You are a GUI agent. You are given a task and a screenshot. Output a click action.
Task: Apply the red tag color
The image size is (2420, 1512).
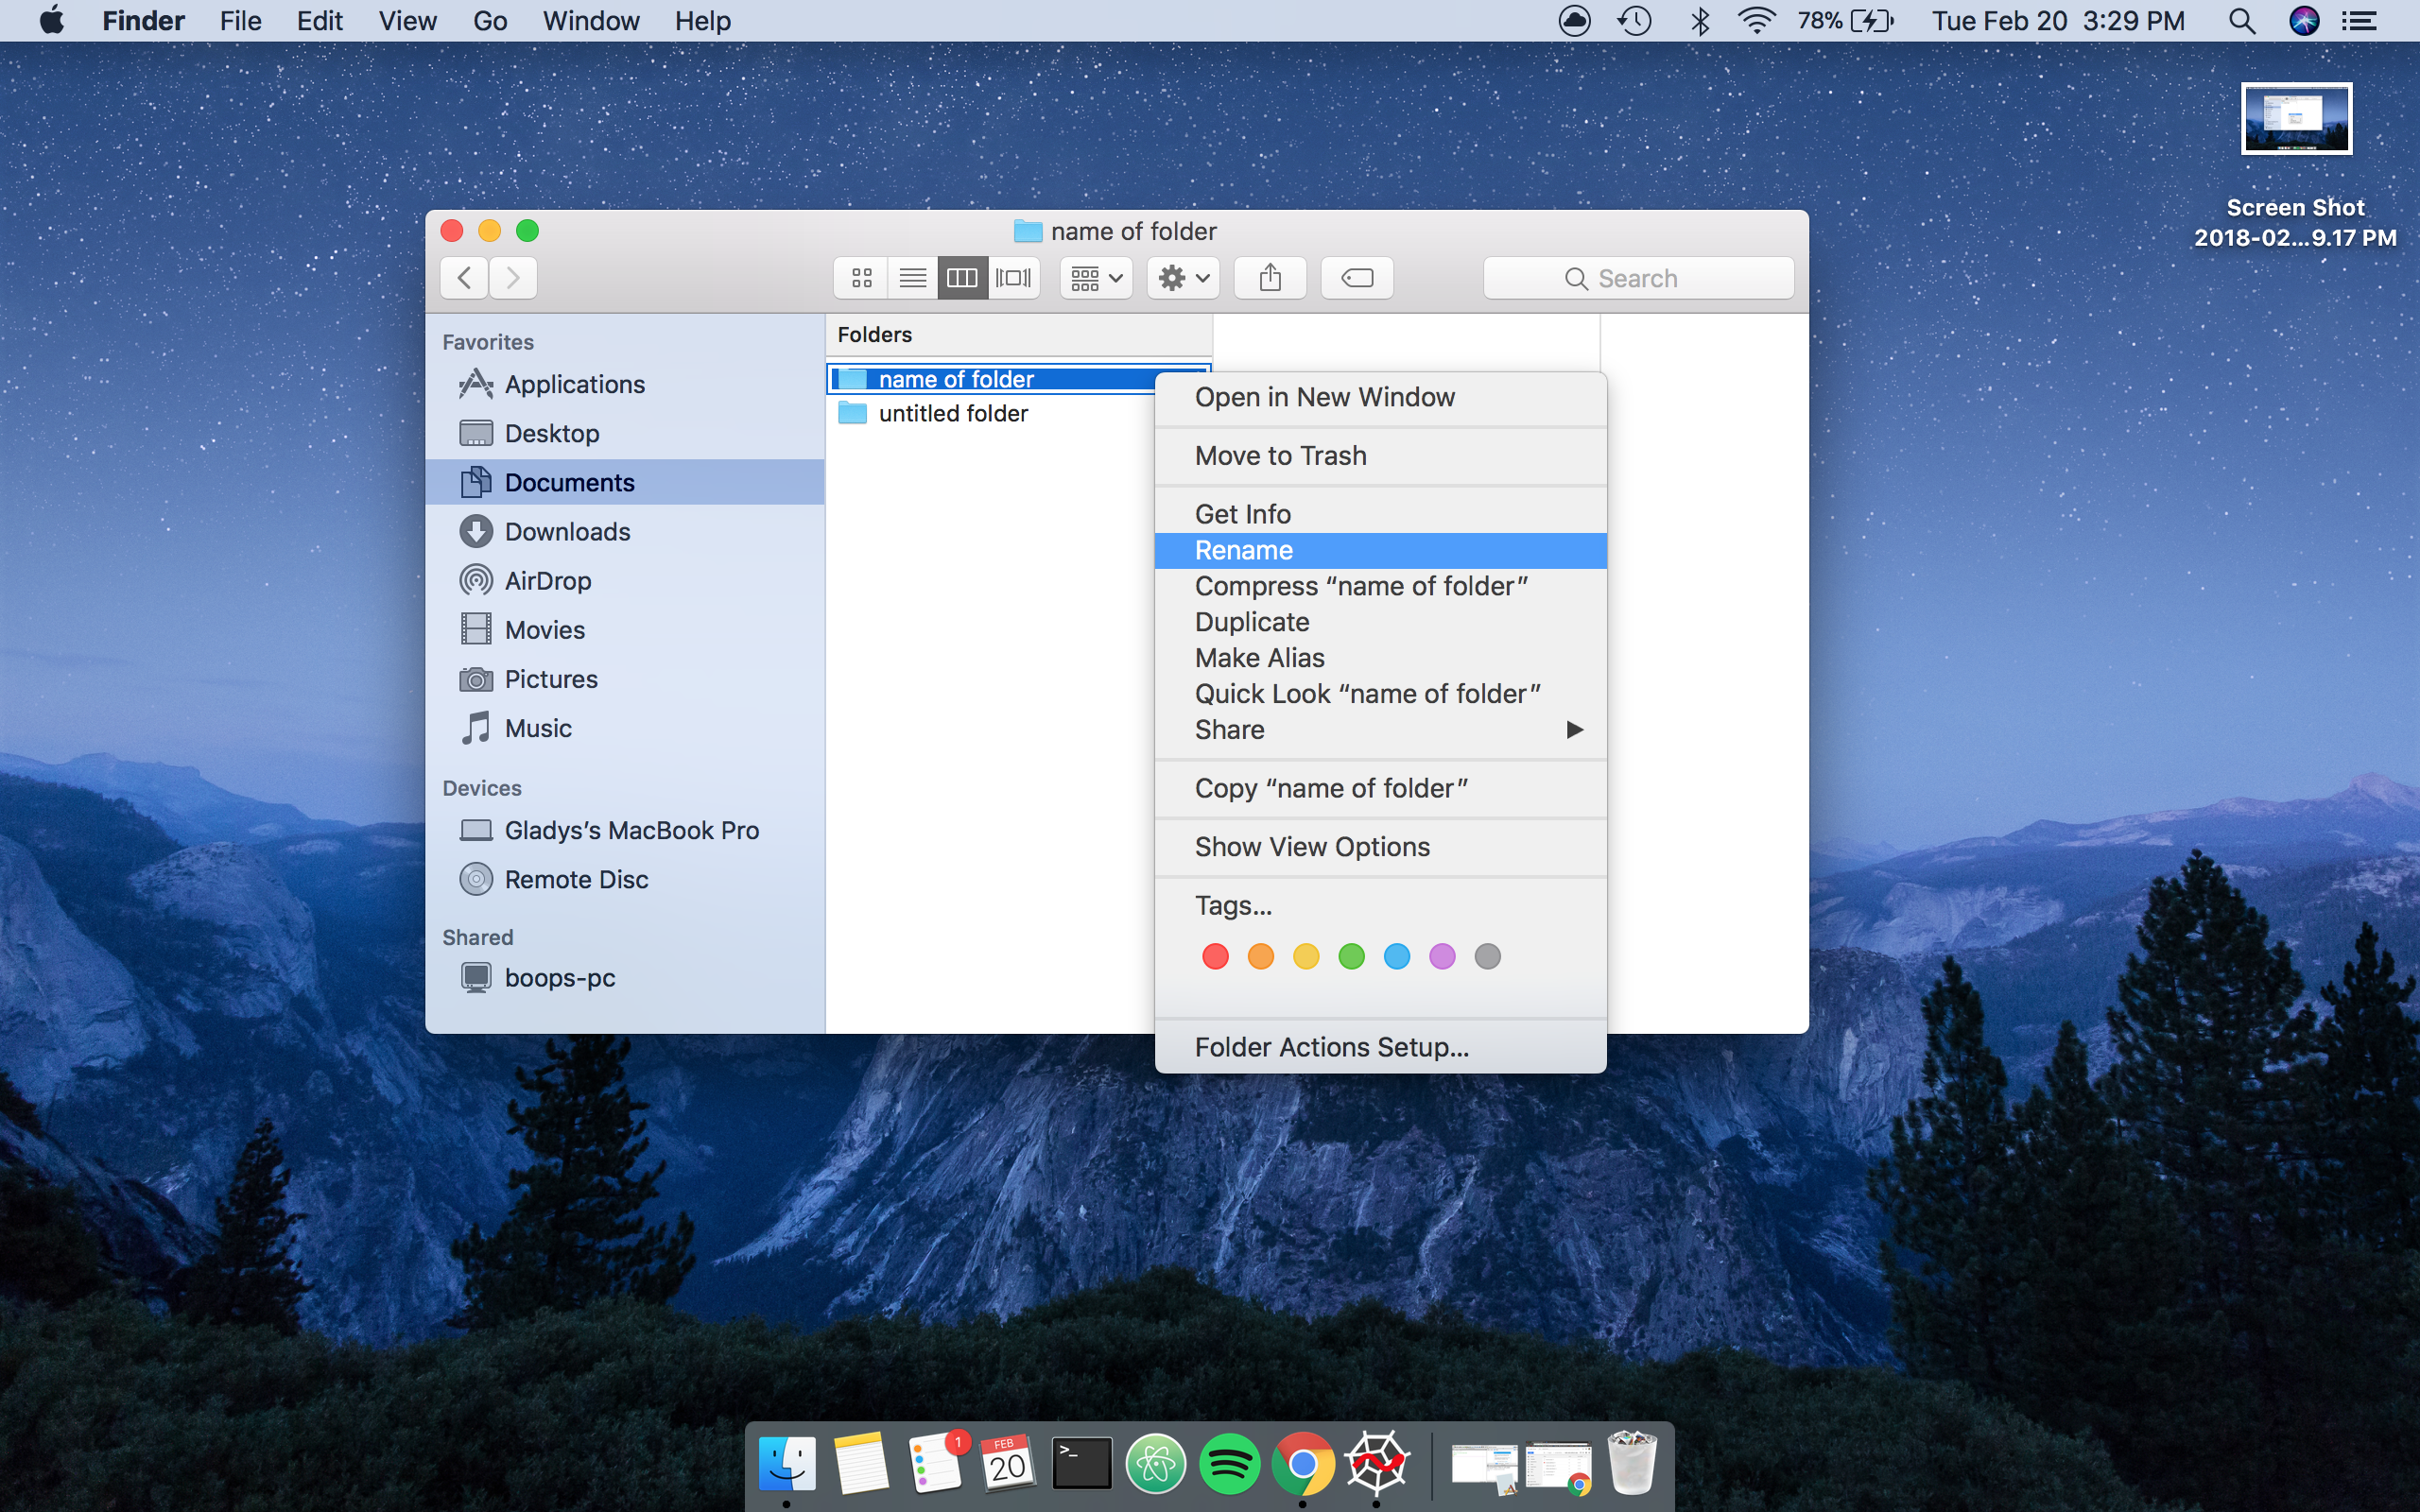tap(1215, 956)
